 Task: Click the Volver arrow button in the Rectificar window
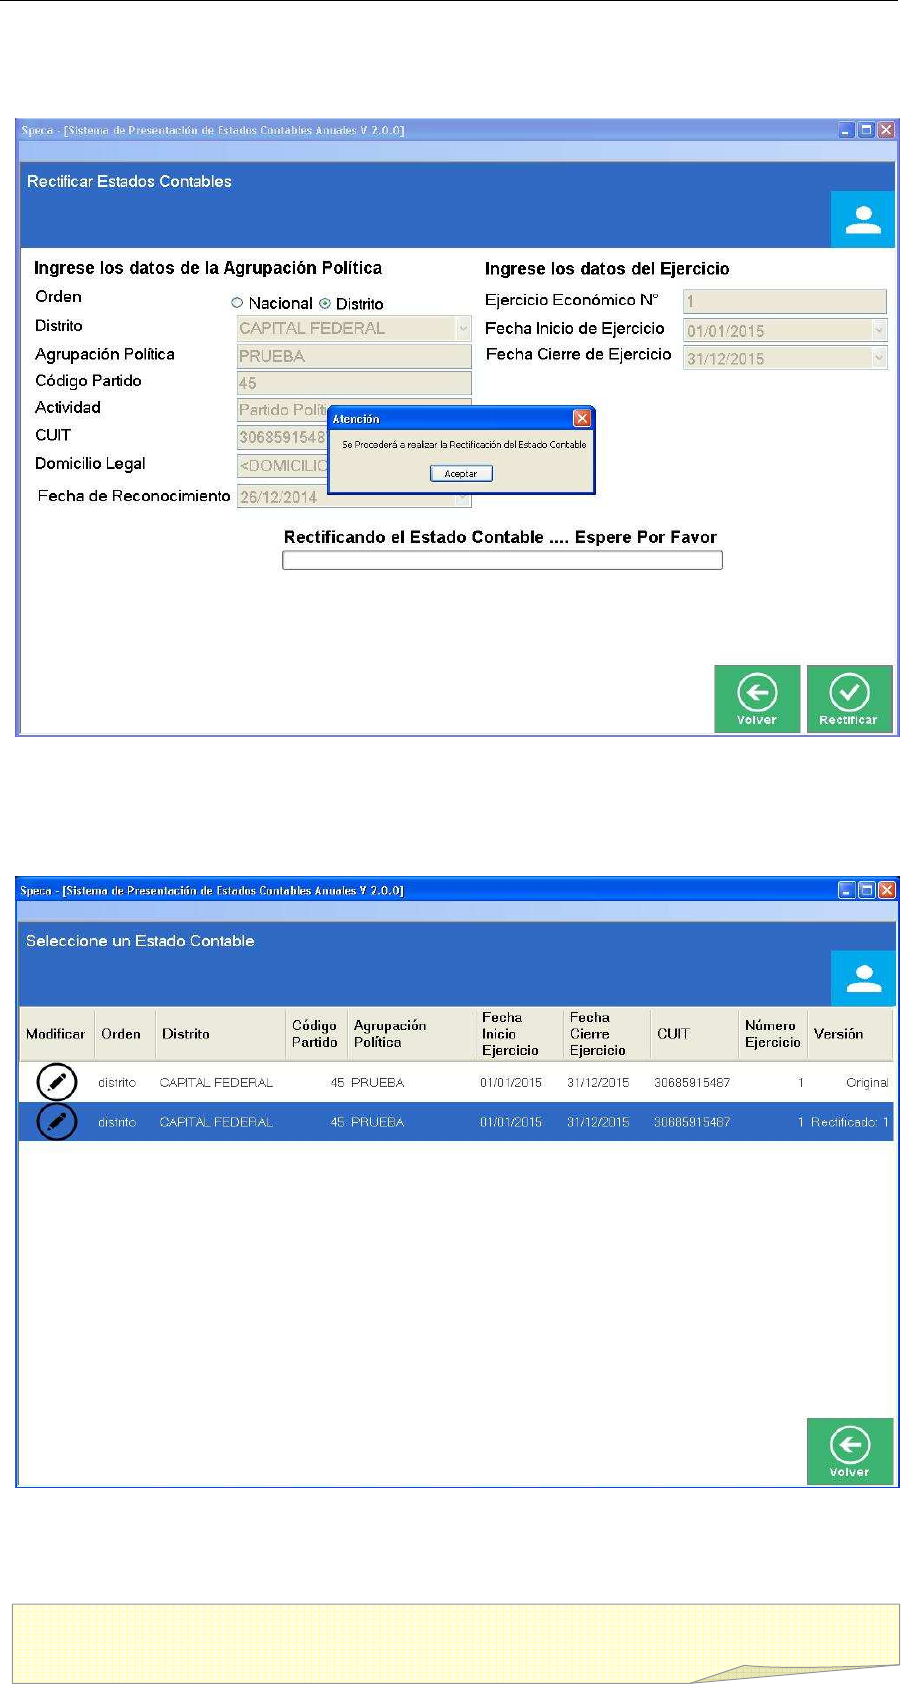757,698
